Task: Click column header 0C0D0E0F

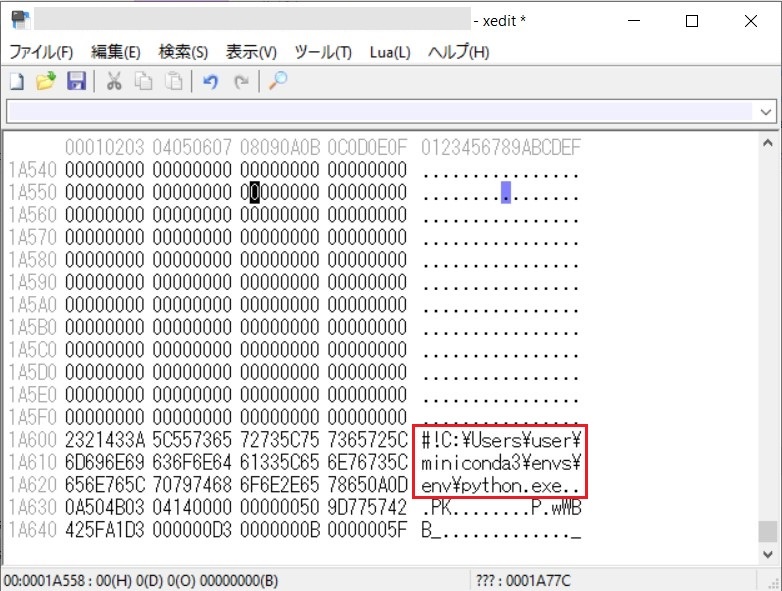Action: pyautogui.click(x=368, y=148)
